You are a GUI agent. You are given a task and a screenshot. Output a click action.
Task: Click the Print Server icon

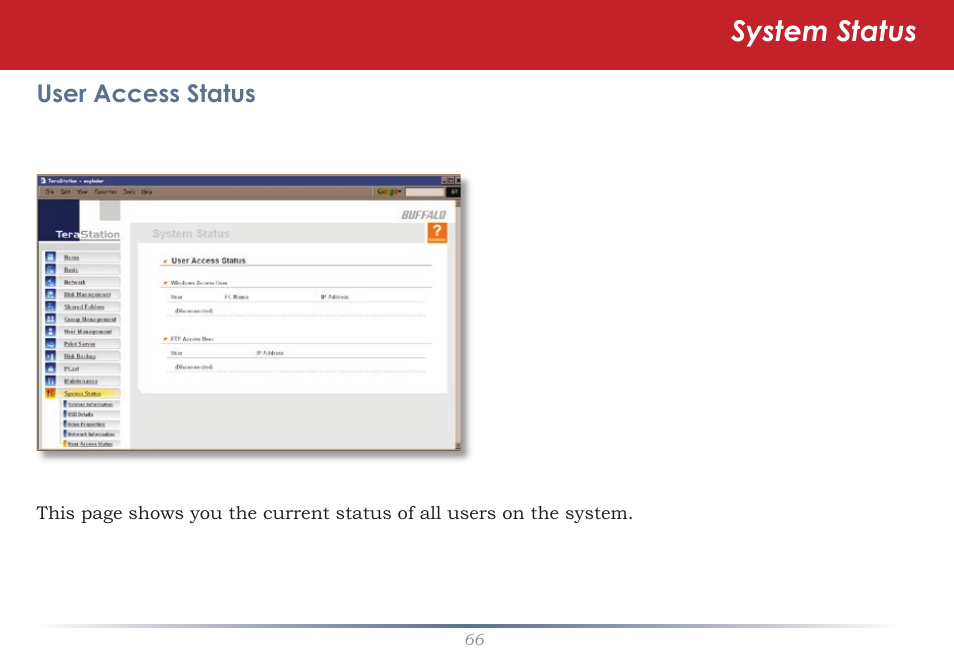click(50, 344)
